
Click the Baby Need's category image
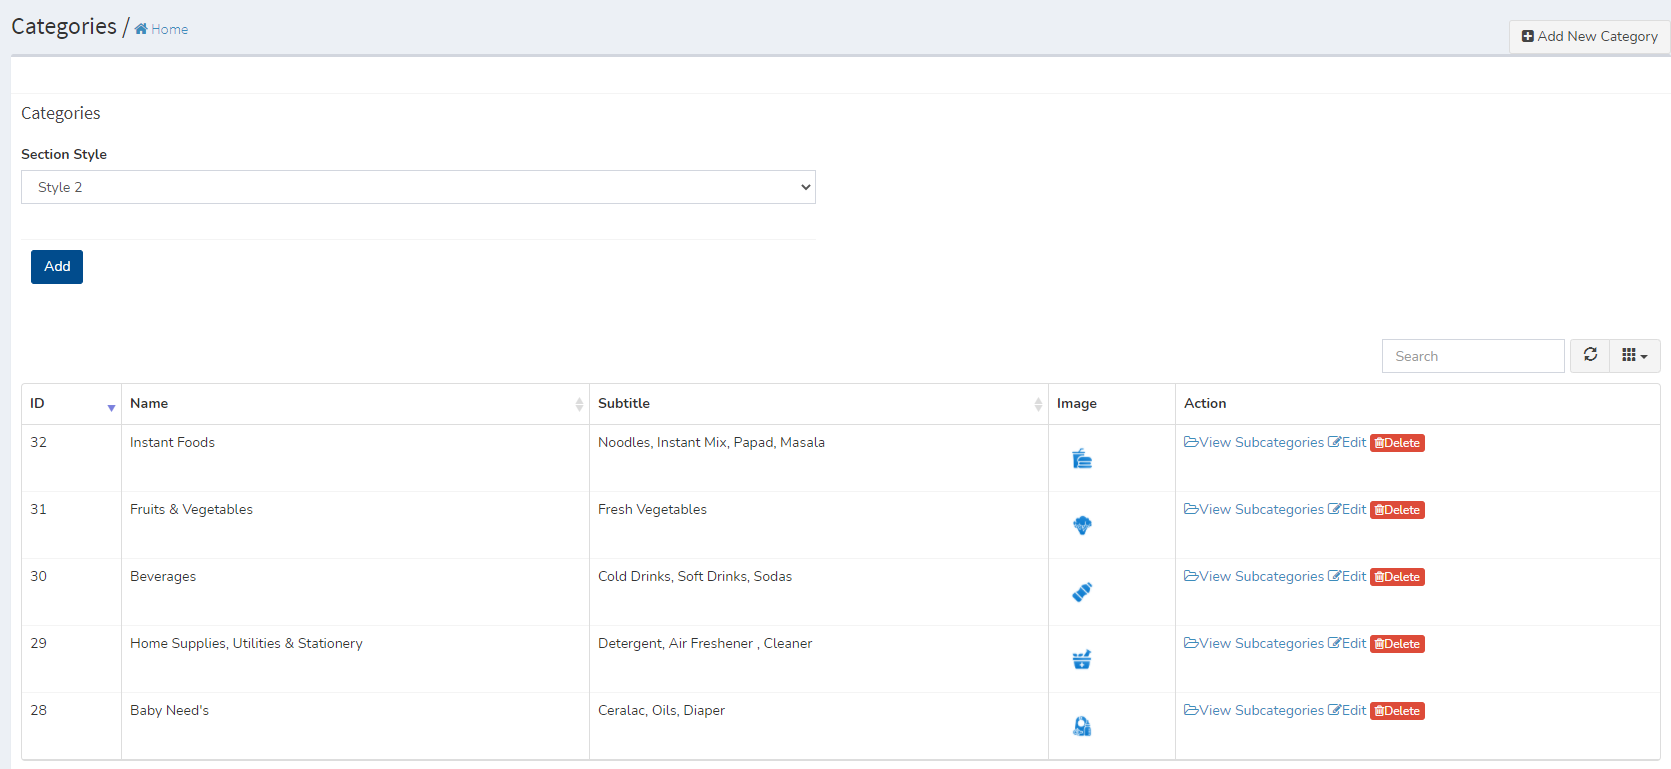1082,726
